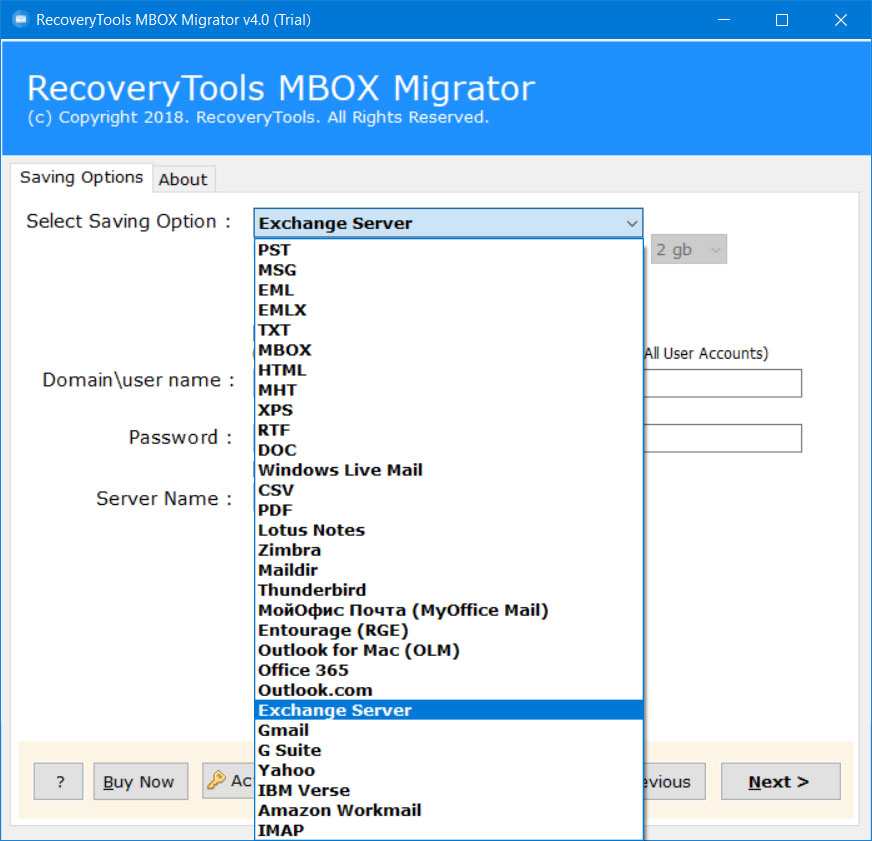
Task: Go back with the Previous button
Action: click(674, 781)
